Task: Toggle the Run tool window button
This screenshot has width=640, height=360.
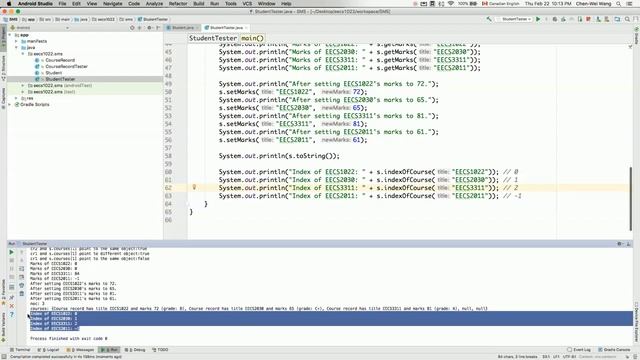Action: point(109,350)
